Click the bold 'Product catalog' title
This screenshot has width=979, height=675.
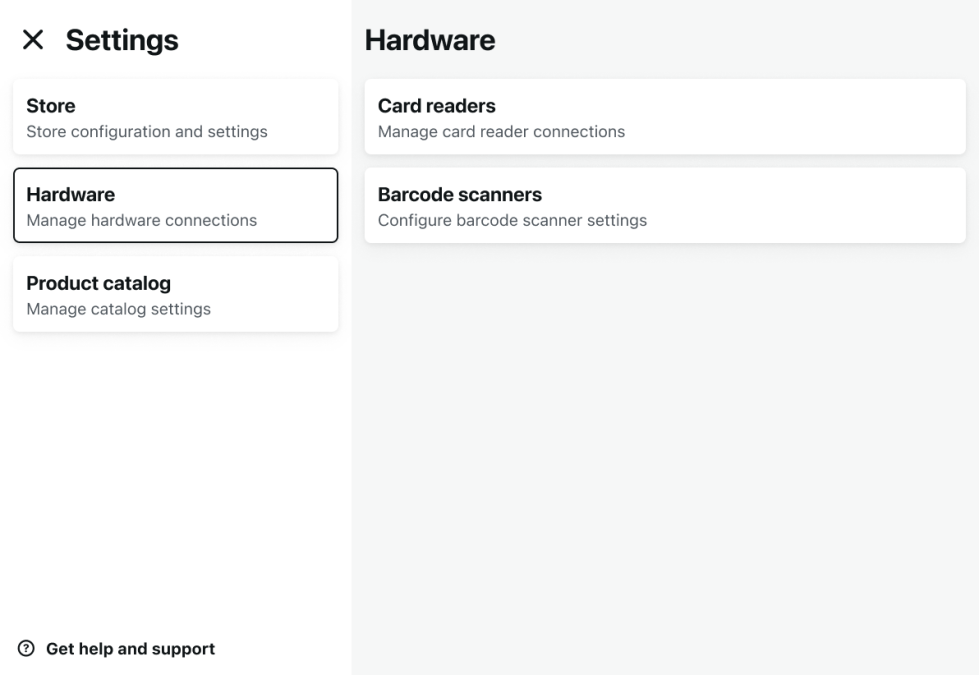click(x=98, y=283)
